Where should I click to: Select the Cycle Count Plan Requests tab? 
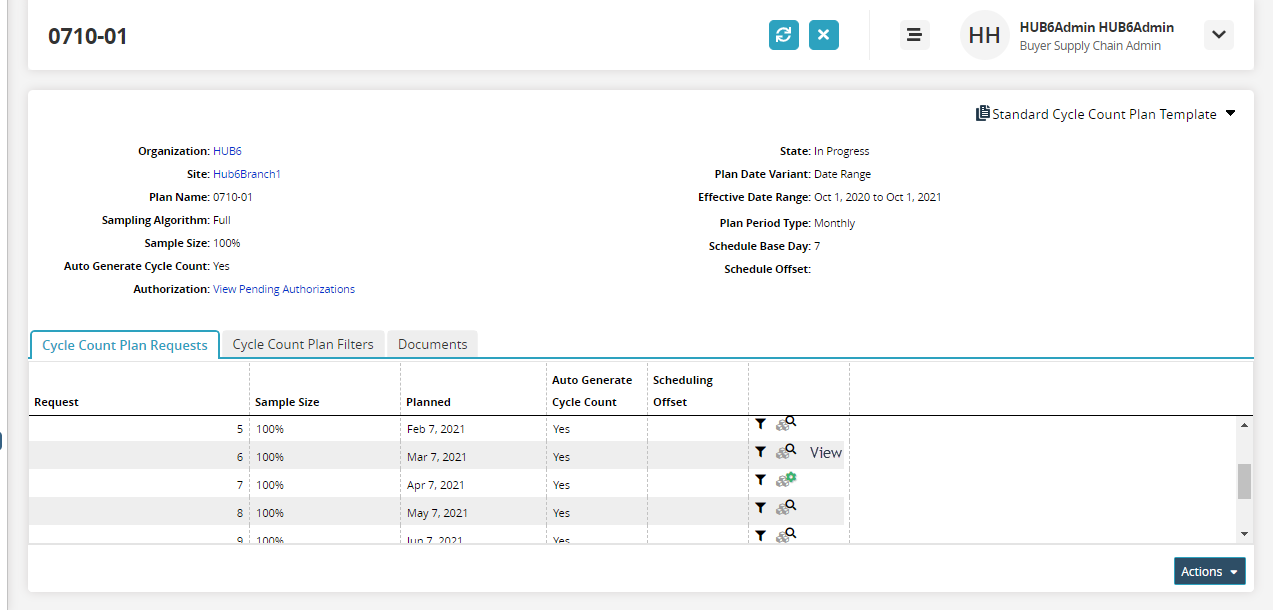[x=125, y=345]
